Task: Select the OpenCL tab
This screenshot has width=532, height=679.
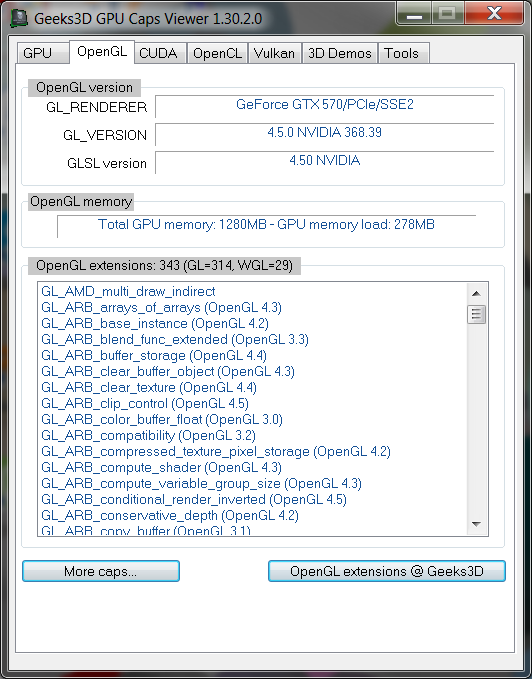Action: click(217, 53)
